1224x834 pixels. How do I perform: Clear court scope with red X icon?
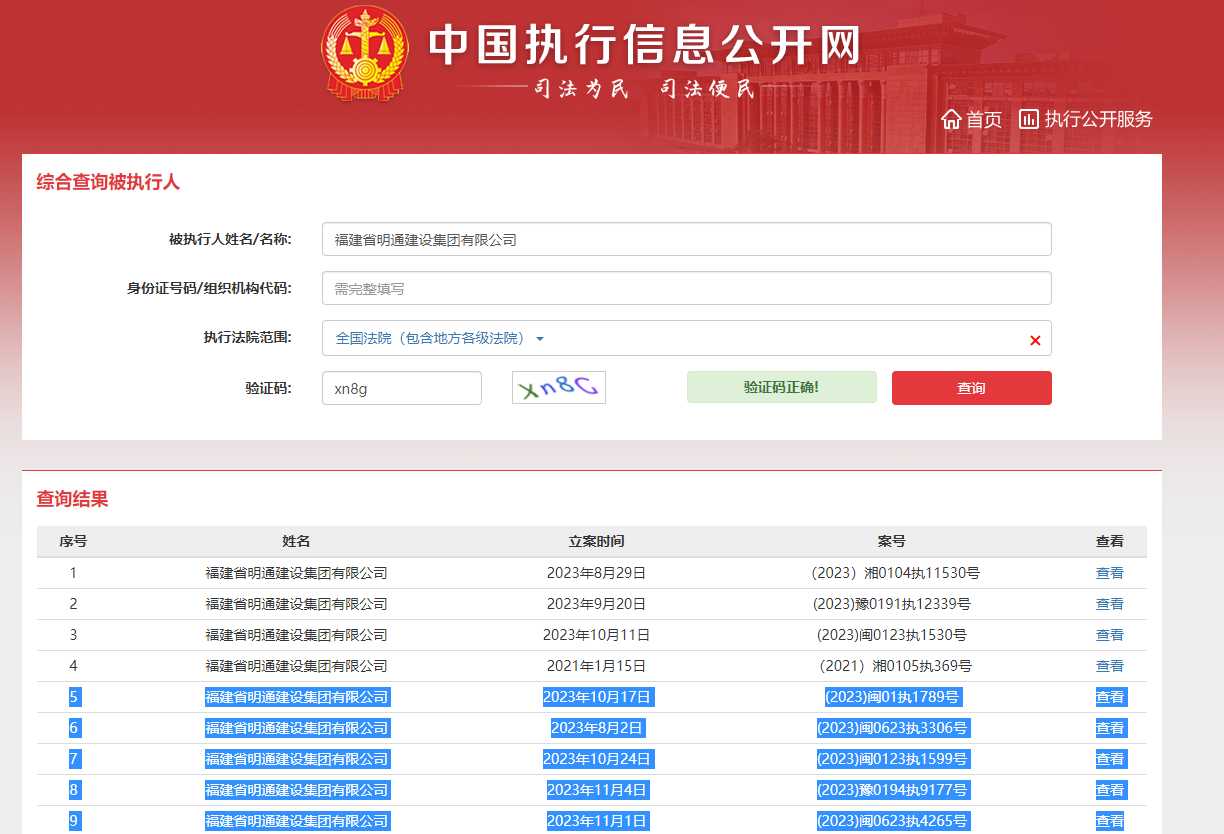click(x=1035, y=340)
